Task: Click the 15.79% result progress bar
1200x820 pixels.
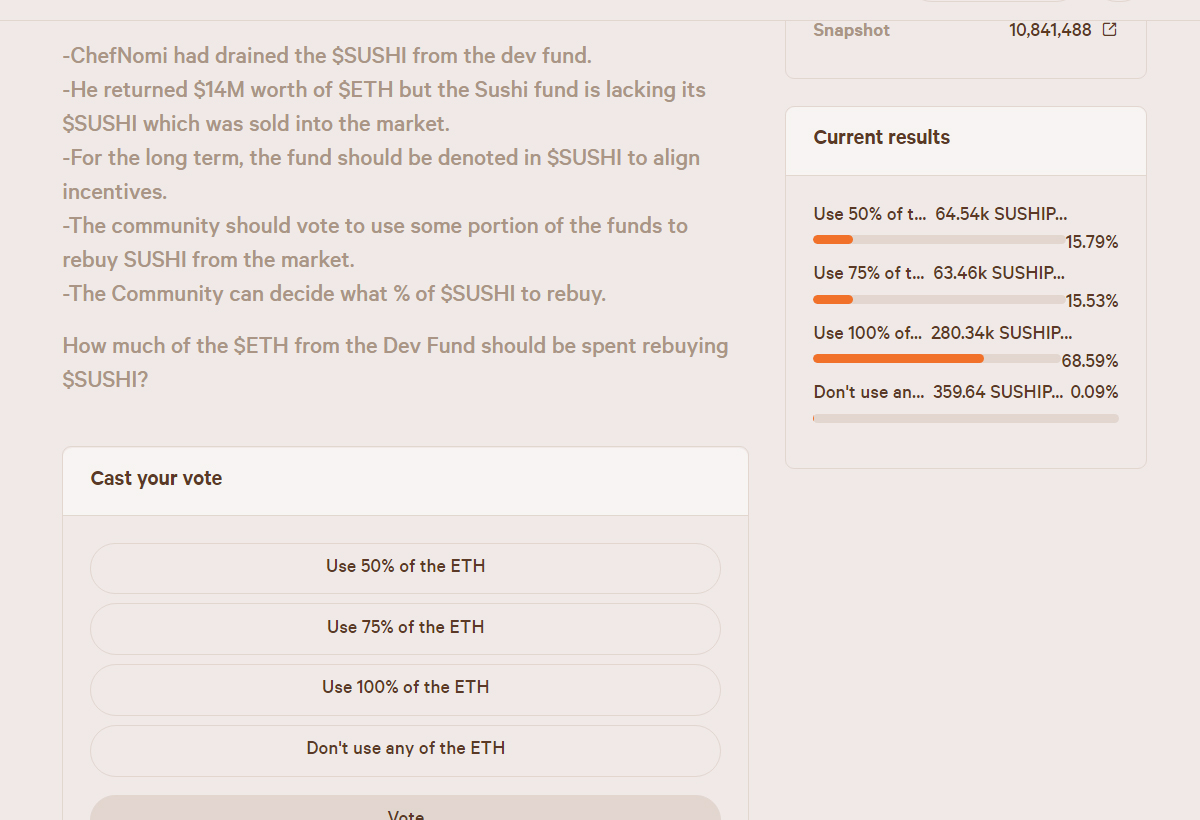Action: [x=940, y=240]
